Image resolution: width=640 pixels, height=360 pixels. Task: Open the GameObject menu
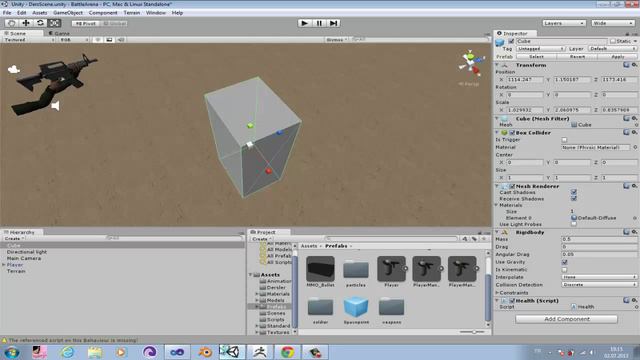coord(68,13)
